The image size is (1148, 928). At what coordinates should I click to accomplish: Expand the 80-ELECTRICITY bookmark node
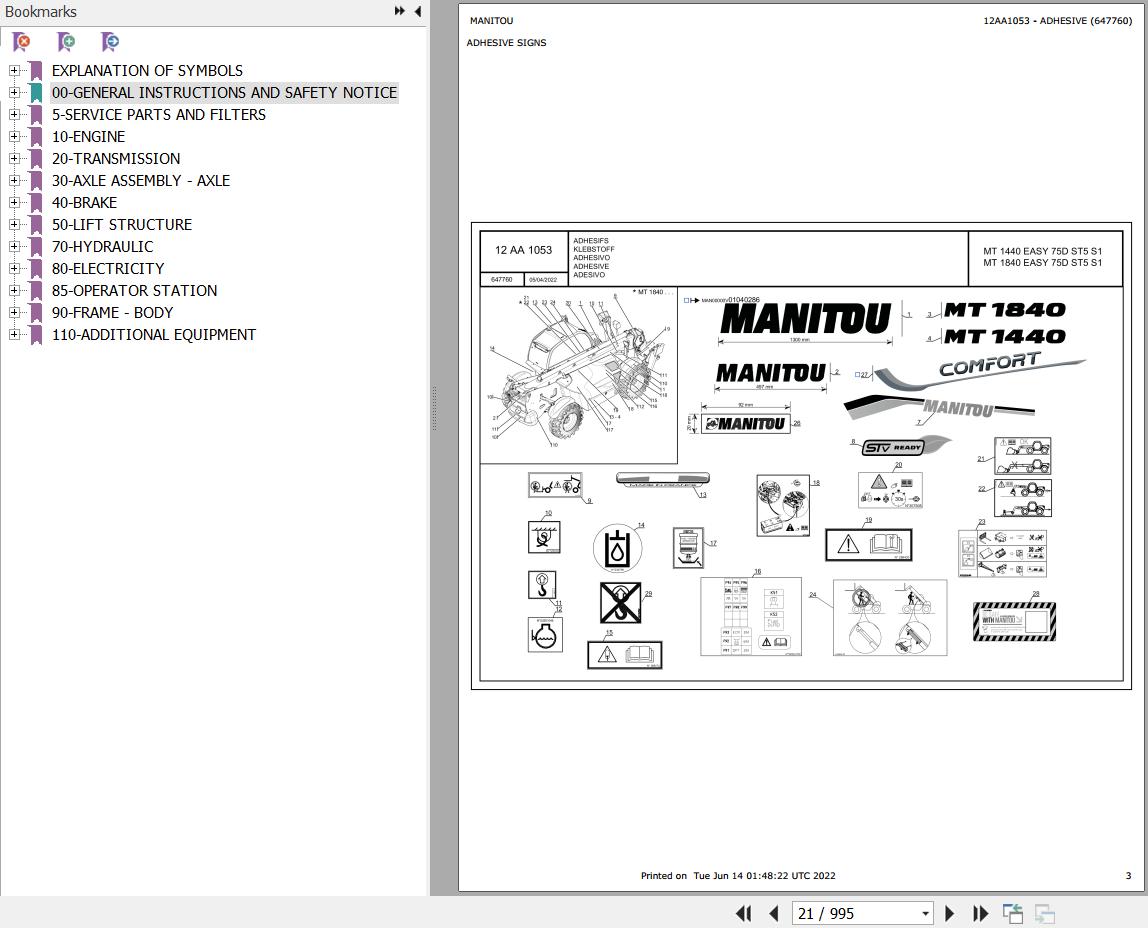(14, 268)
